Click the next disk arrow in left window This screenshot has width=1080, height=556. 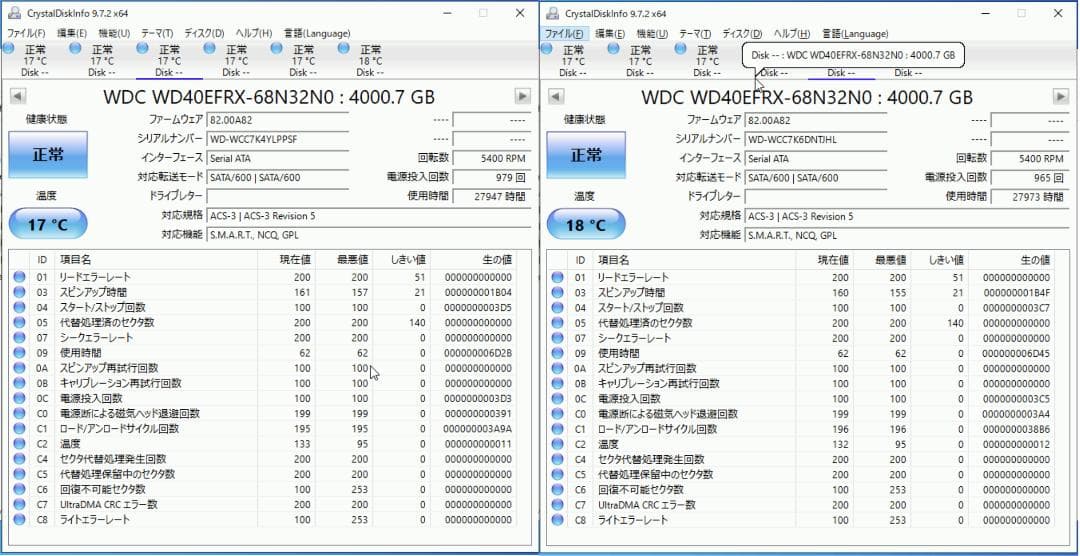tap(523, 97)
